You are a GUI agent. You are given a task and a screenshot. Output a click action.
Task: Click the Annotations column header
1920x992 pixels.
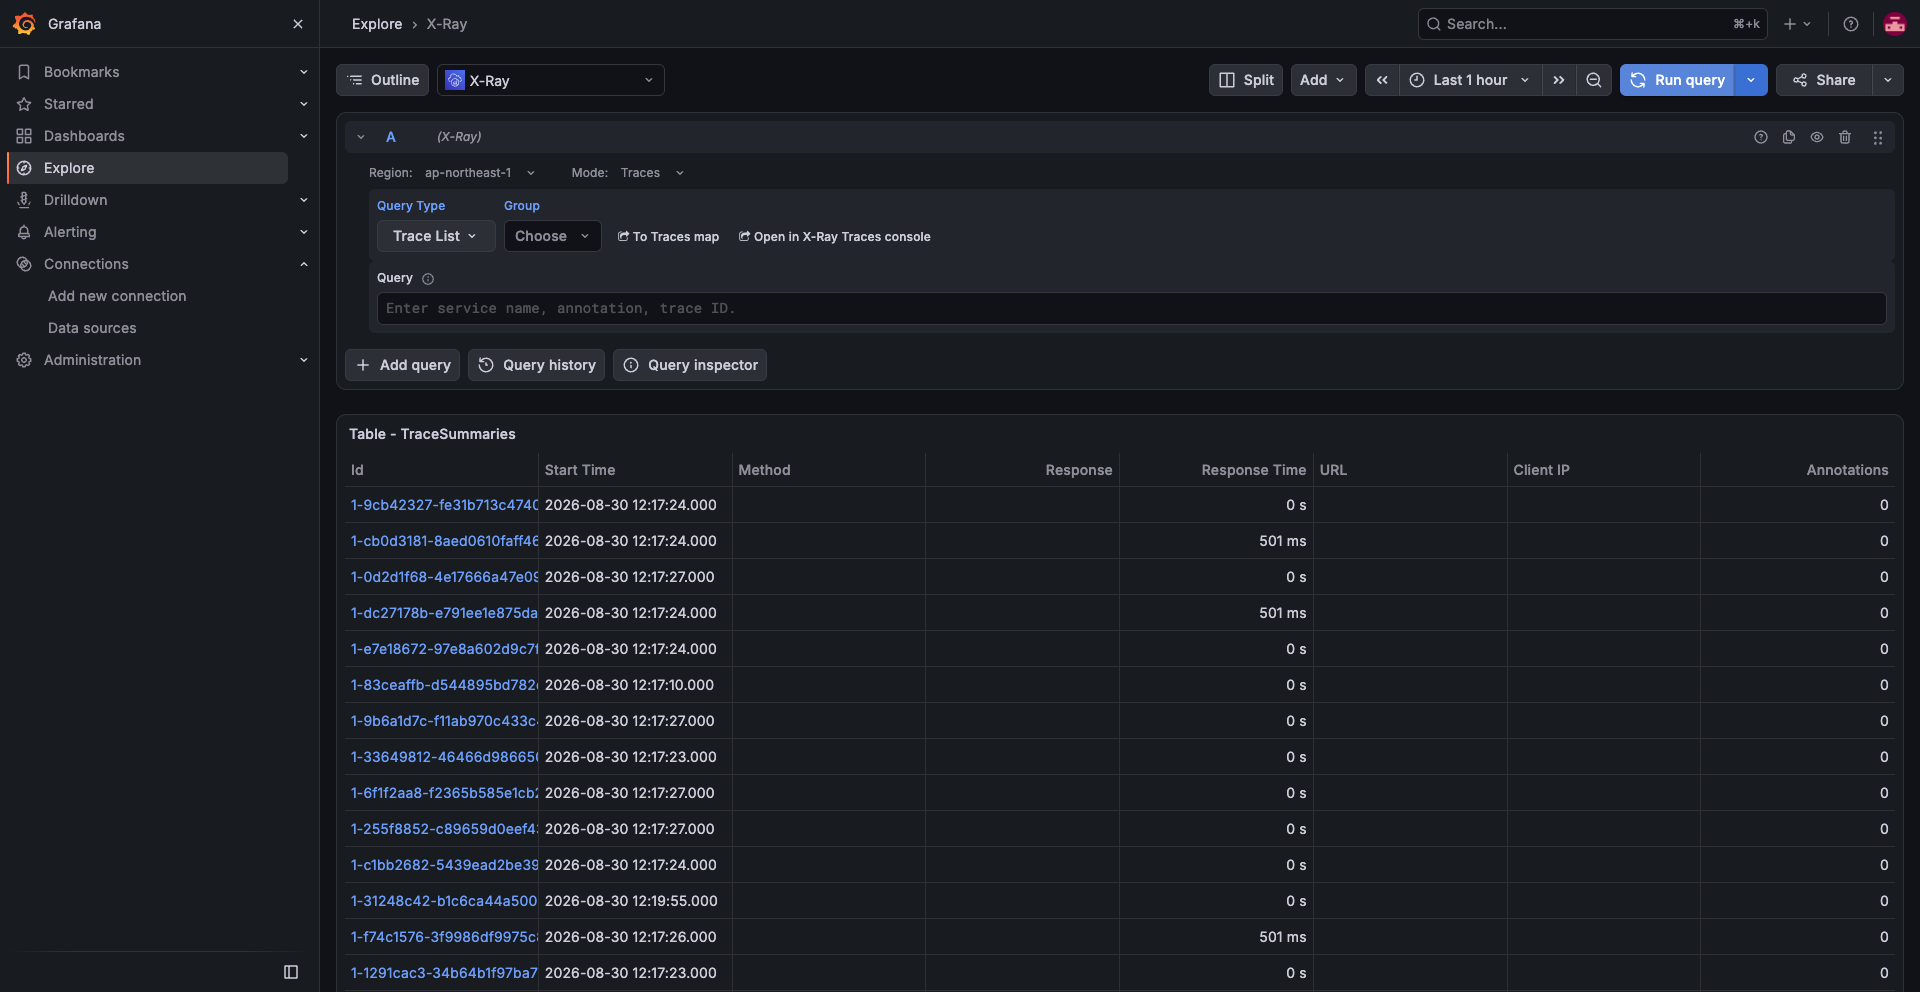(1847, 470)
